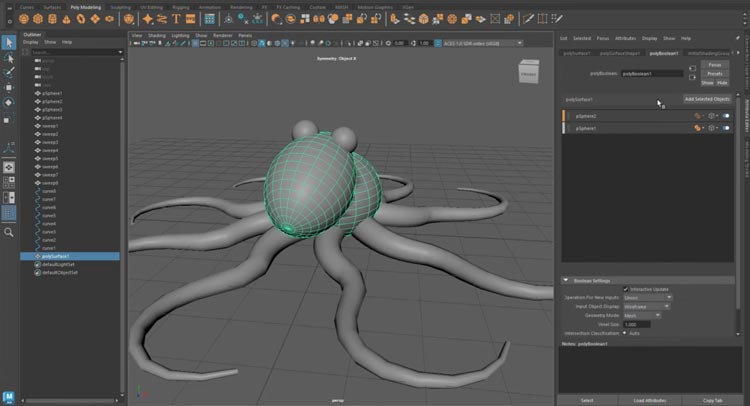This screenshot has width=750, height=406.
Task: Click the Maya logo icon at bottom left
Action: [9, 396]
